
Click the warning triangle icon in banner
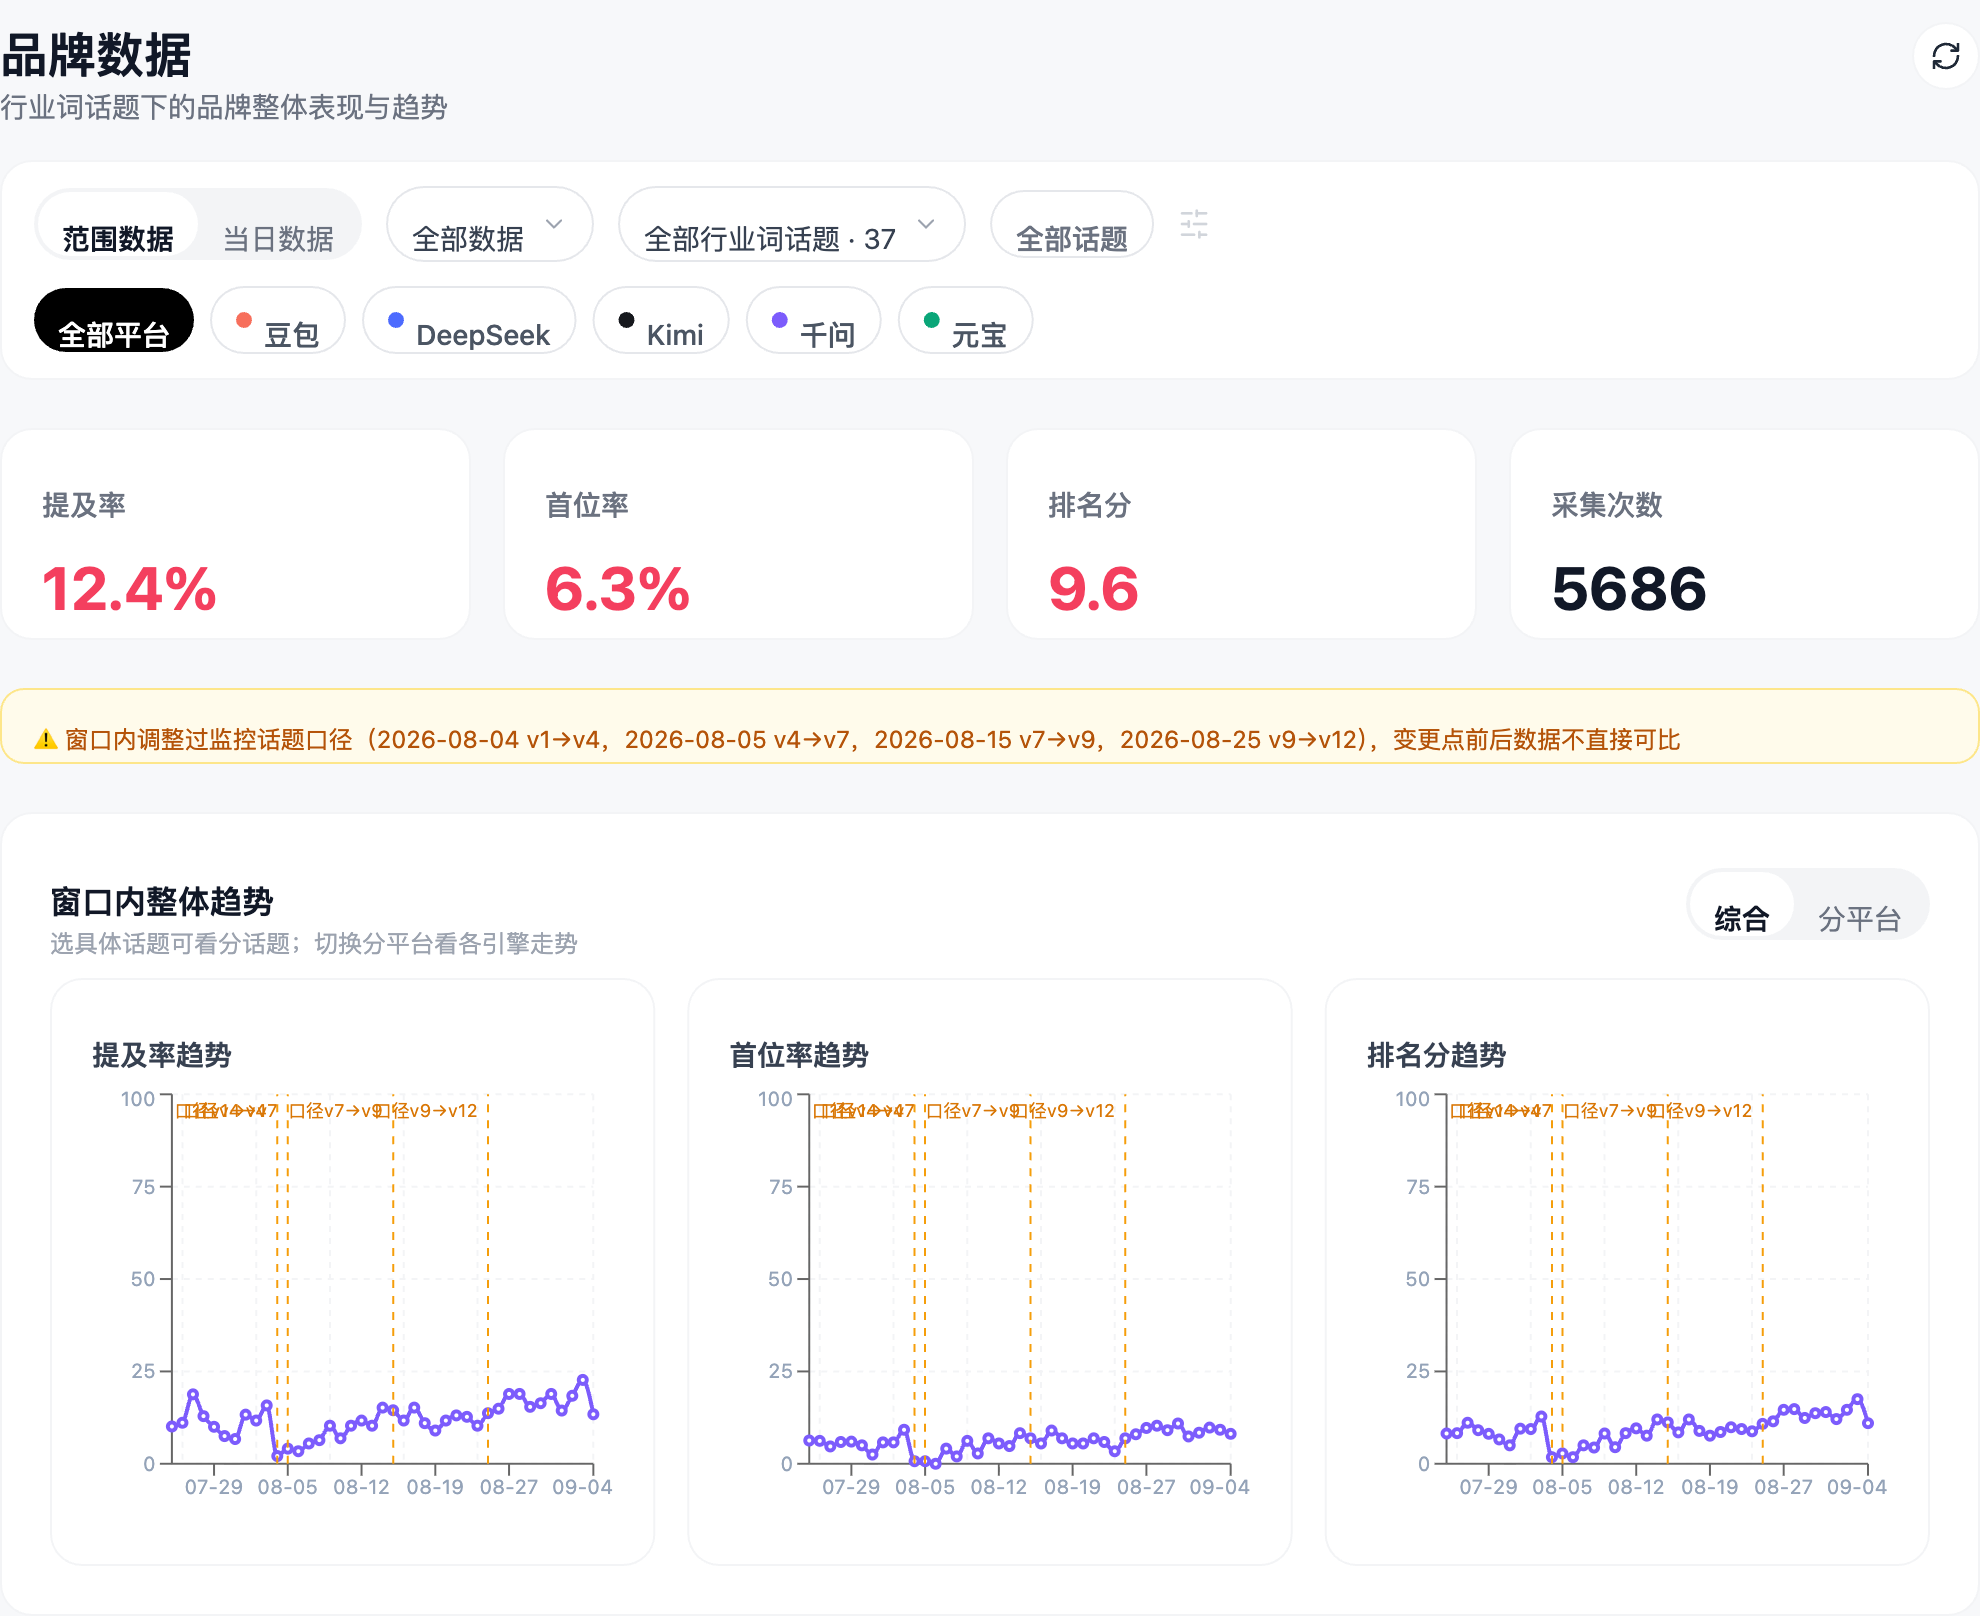pyautogui.click(x=46, y=740)
